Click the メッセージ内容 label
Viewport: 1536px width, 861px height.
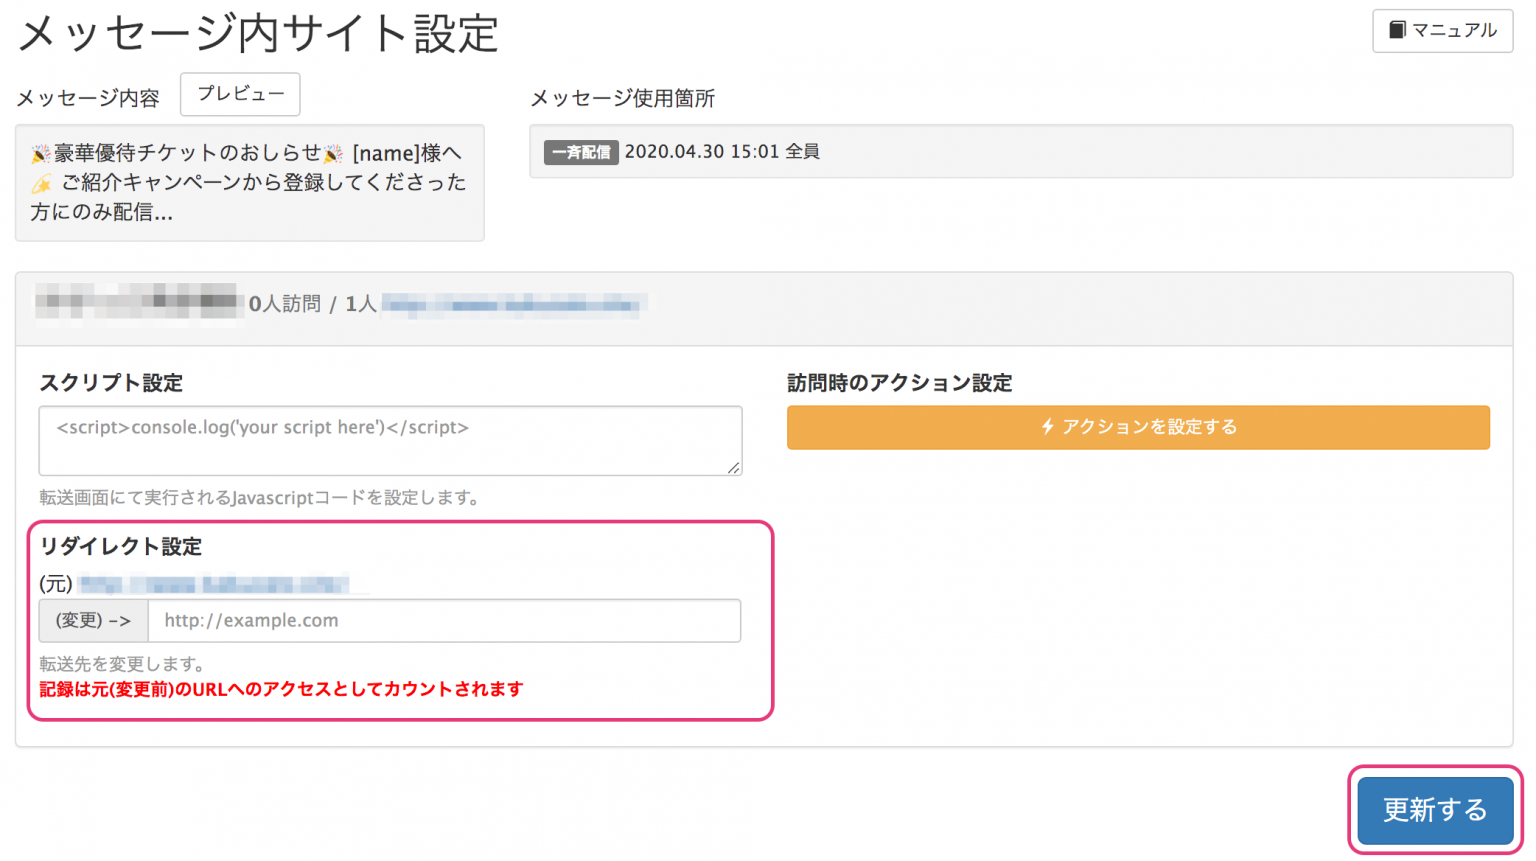(88, 98)
